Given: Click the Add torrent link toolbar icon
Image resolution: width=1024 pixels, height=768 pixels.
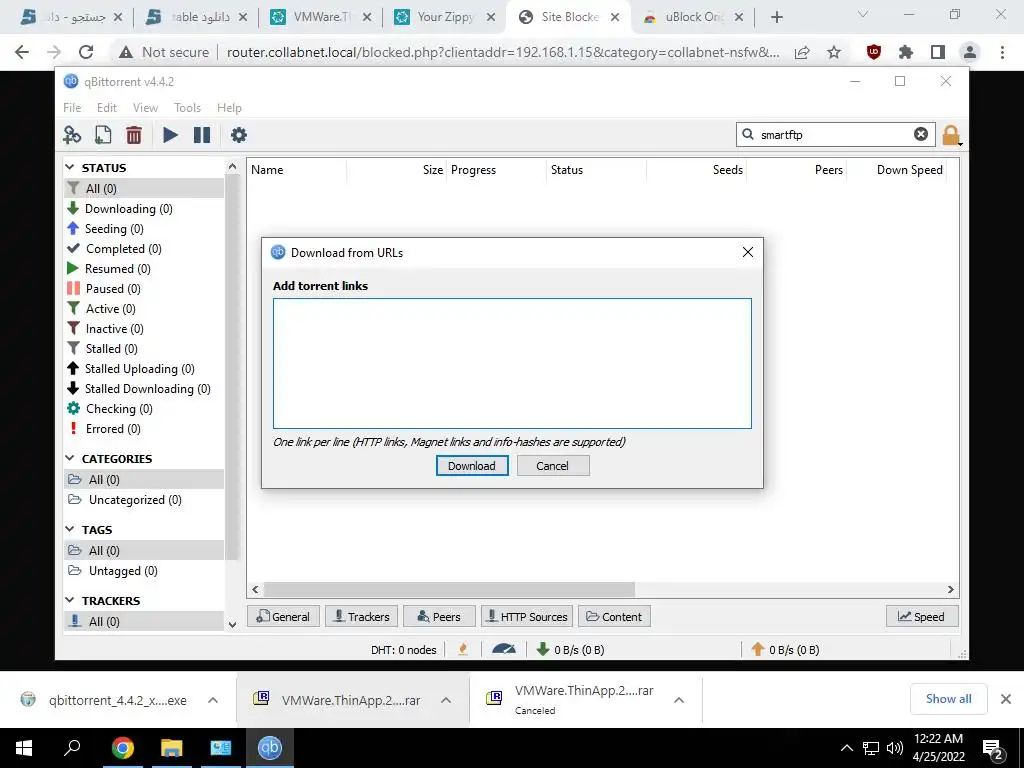Looking at the screenshot, I should click(72, 135).
